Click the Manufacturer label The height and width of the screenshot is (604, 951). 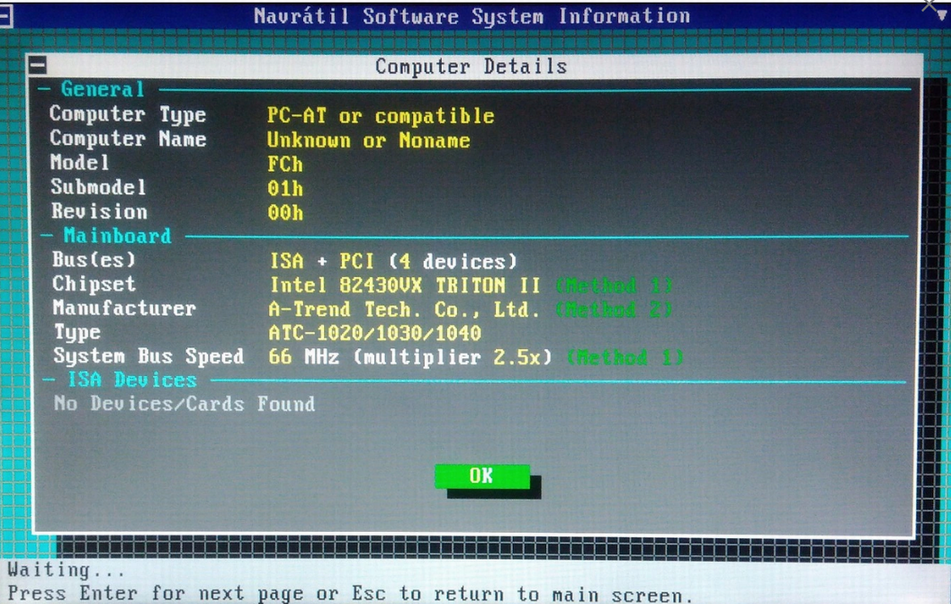click(124, 308)
